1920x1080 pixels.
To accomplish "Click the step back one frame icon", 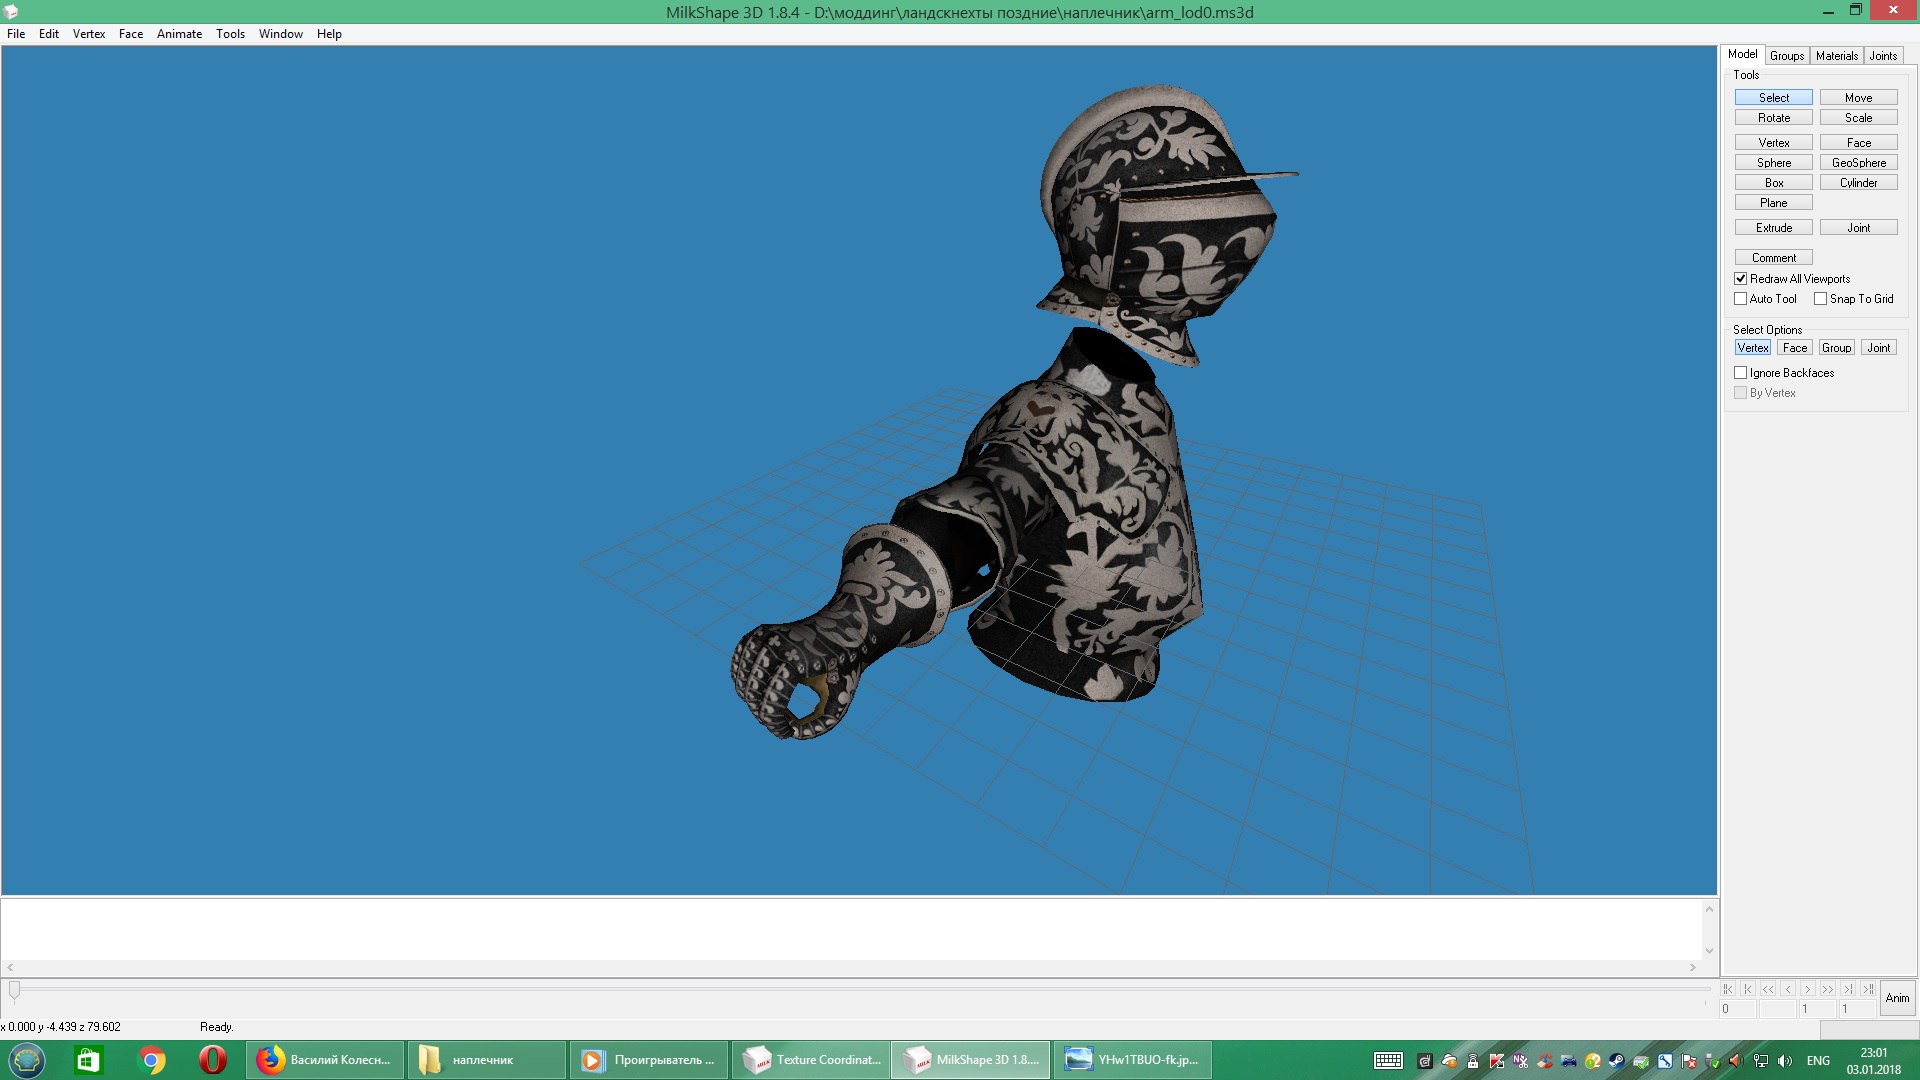I will coord(1788,989).
